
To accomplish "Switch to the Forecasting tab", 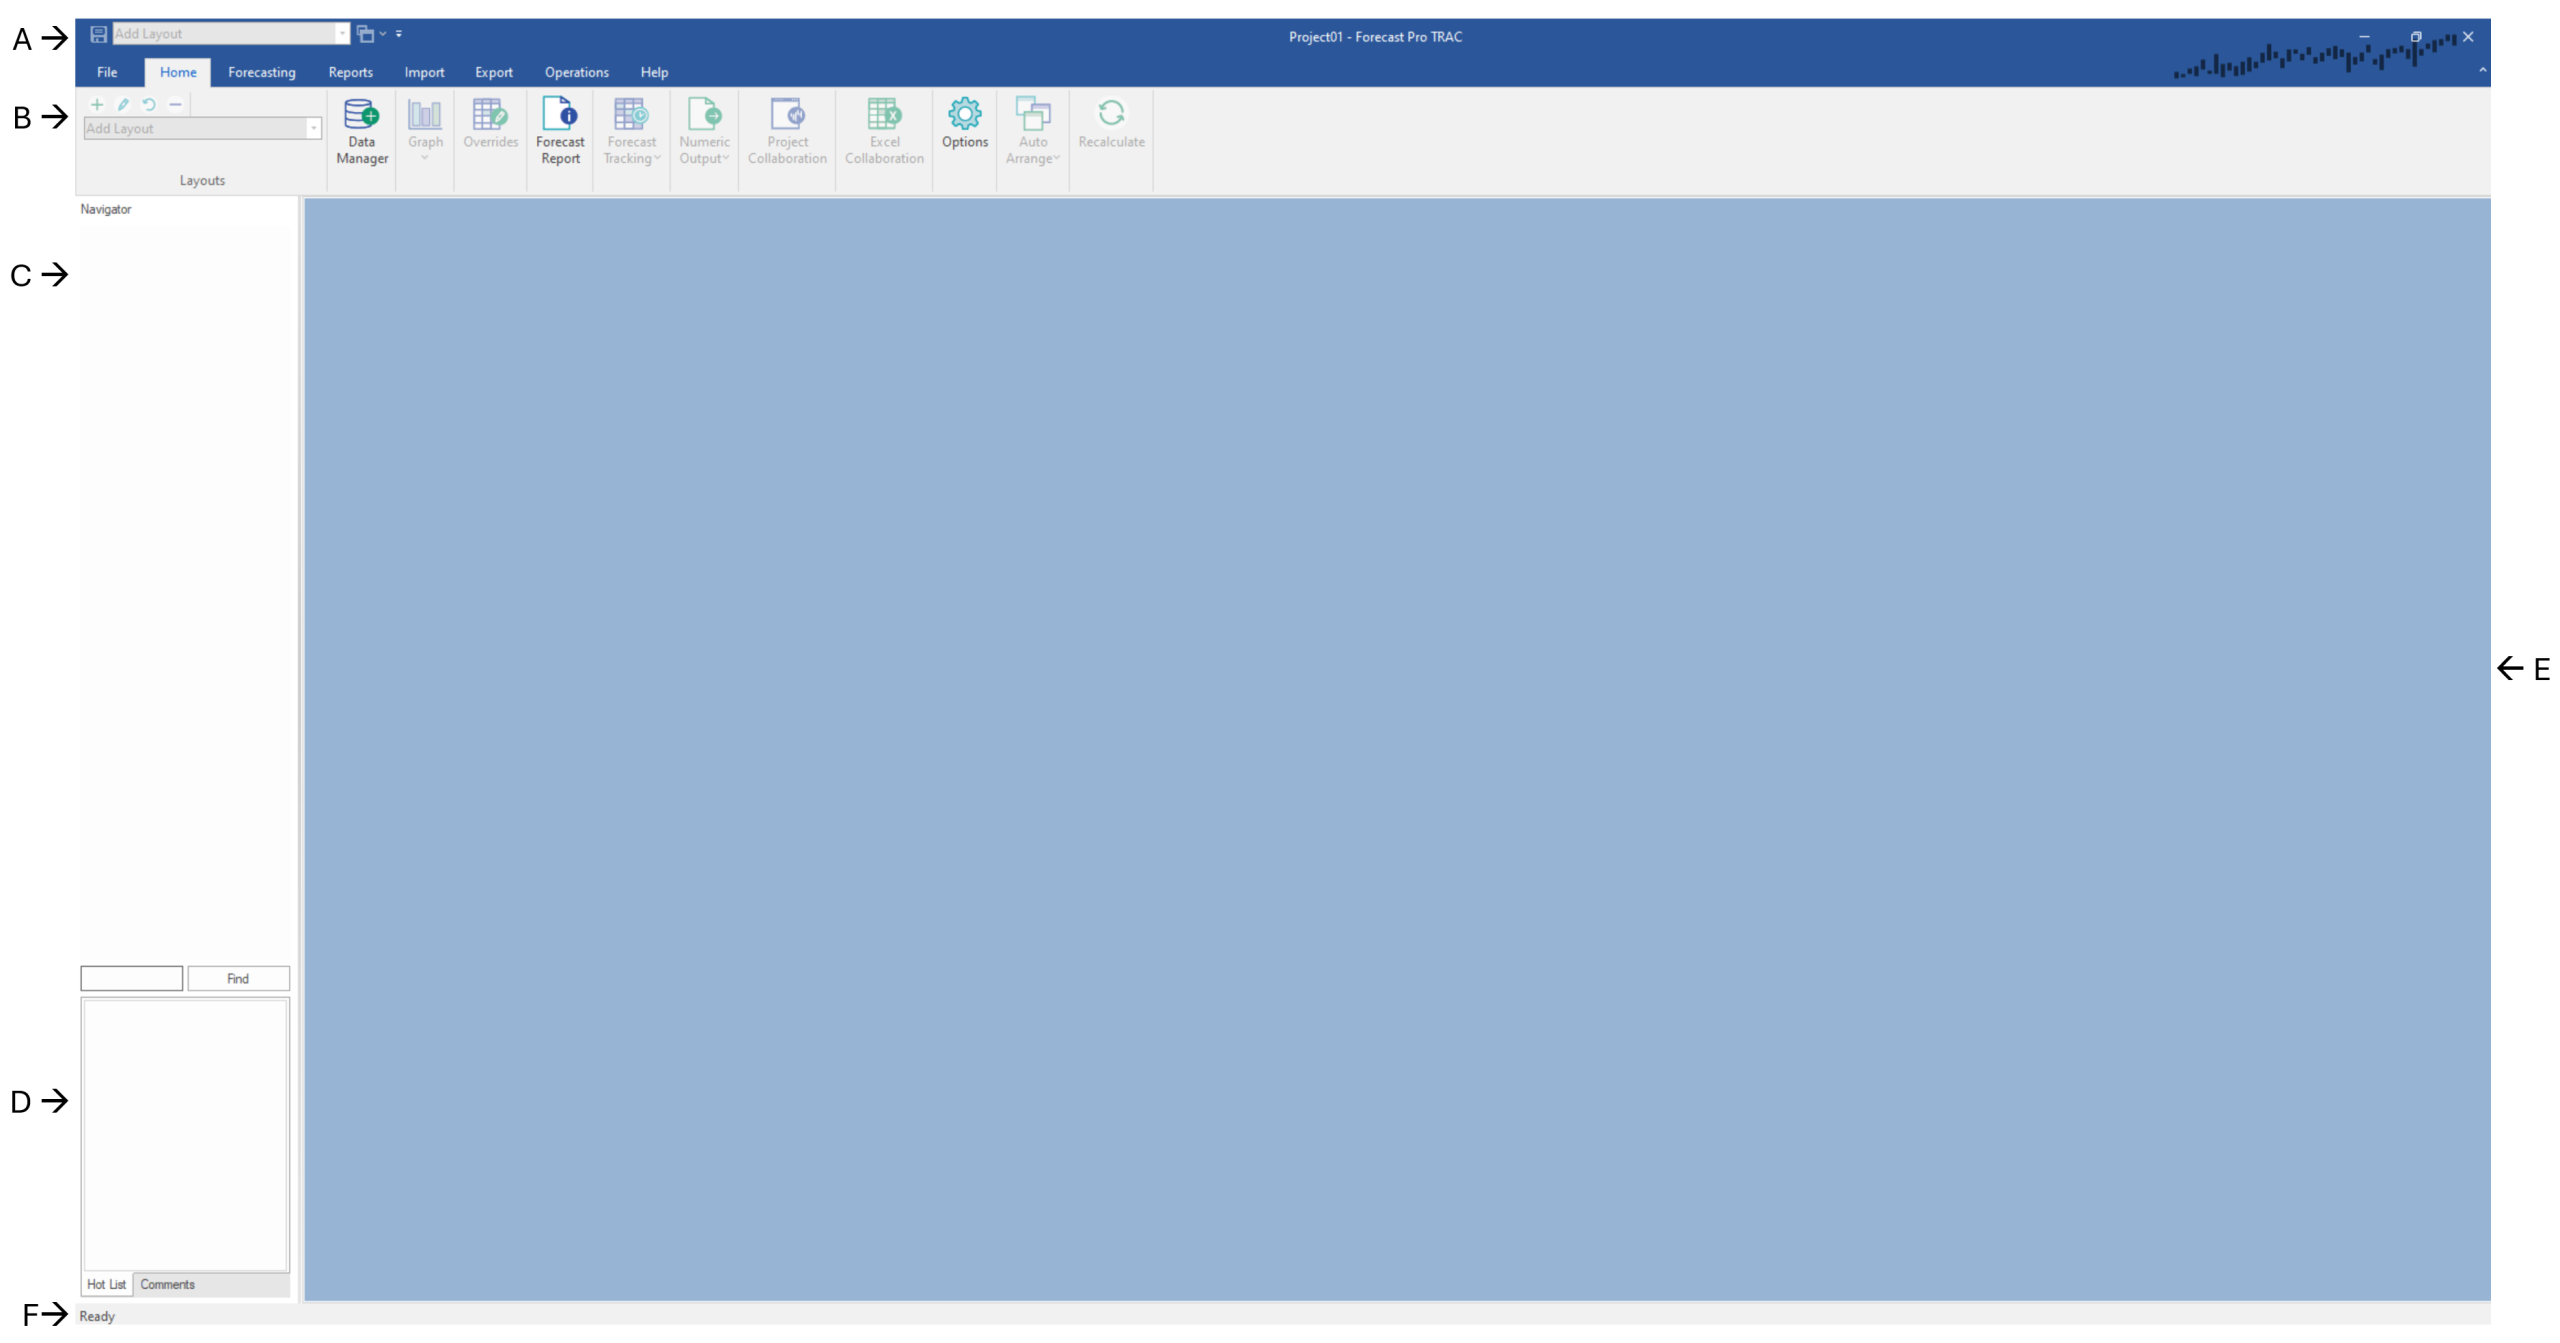I will click(262, 72).
